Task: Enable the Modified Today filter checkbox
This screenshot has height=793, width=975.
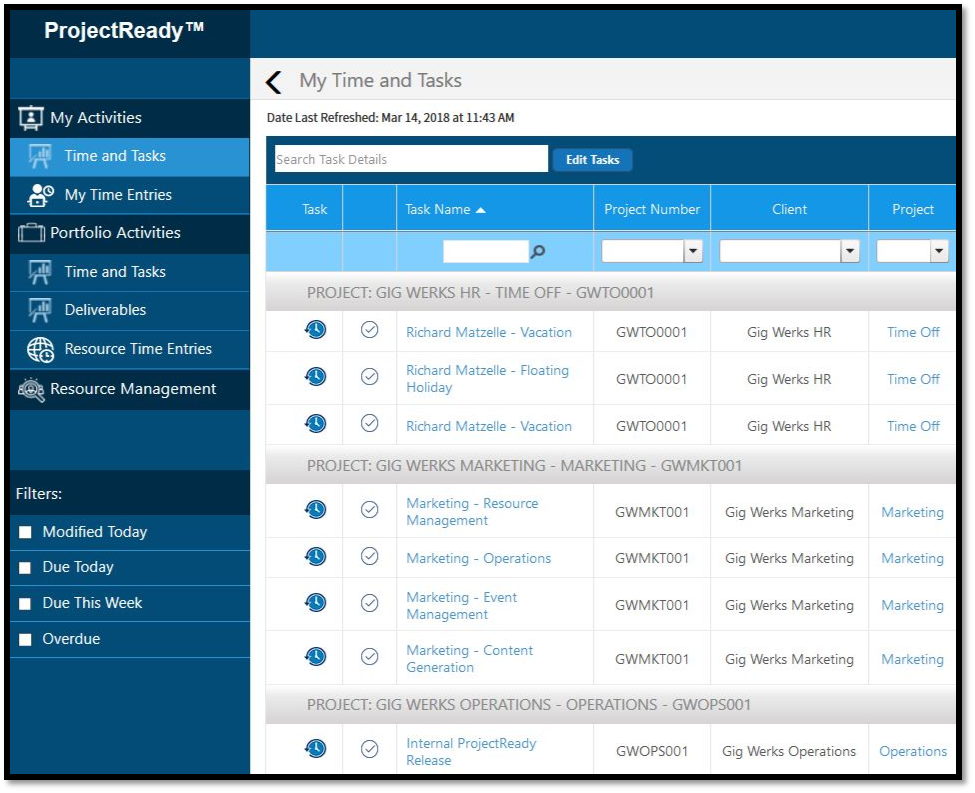Action: pyautogui.click(x=25, y=532)
